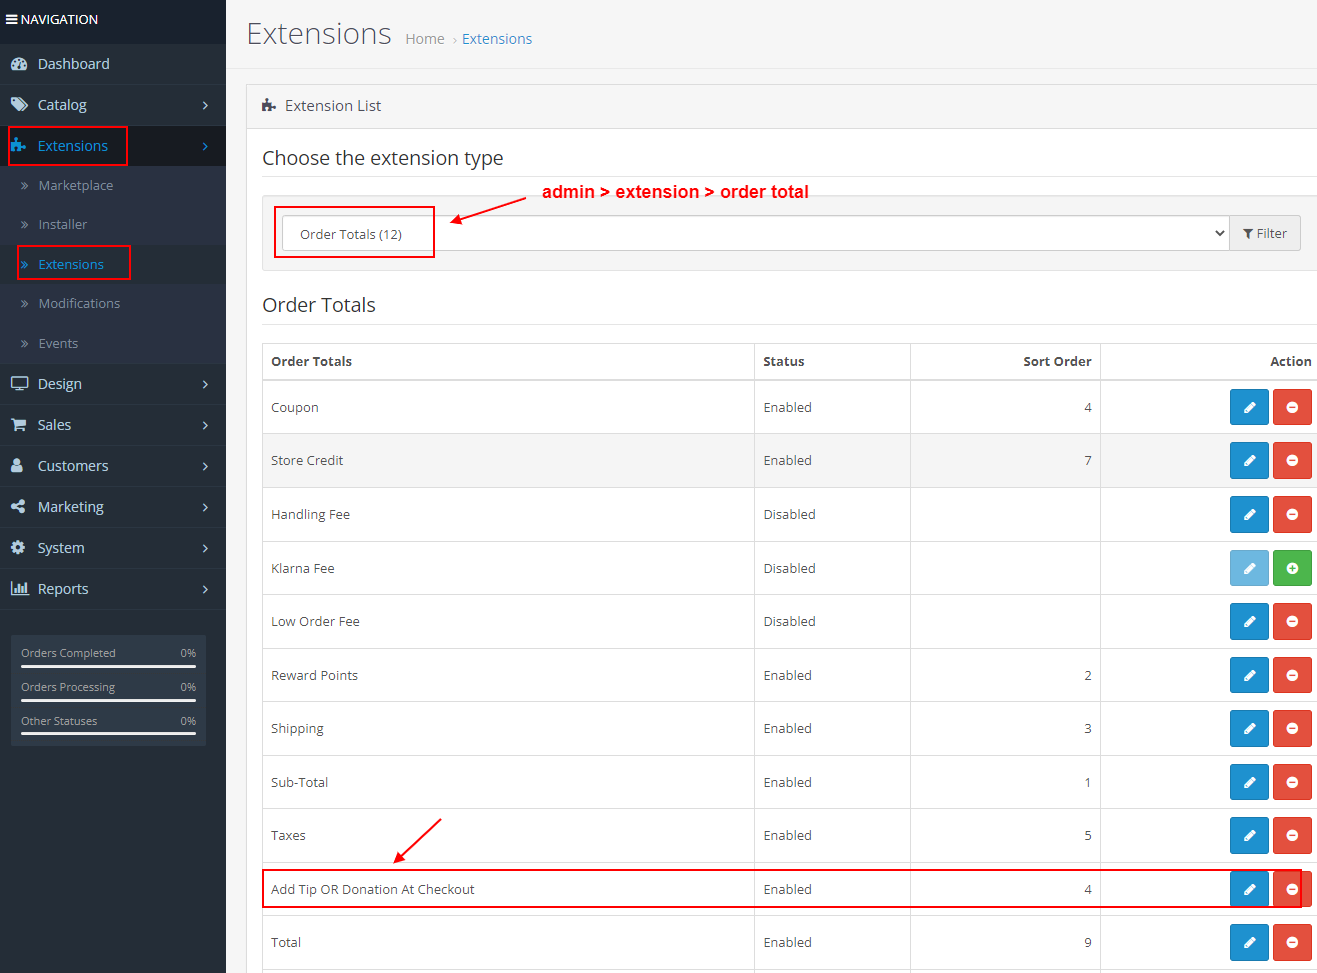Open Dashboard from the navigation
The width and height of the screenshot is (1317, 973).
pyautogui.click(x=73, y=64)
